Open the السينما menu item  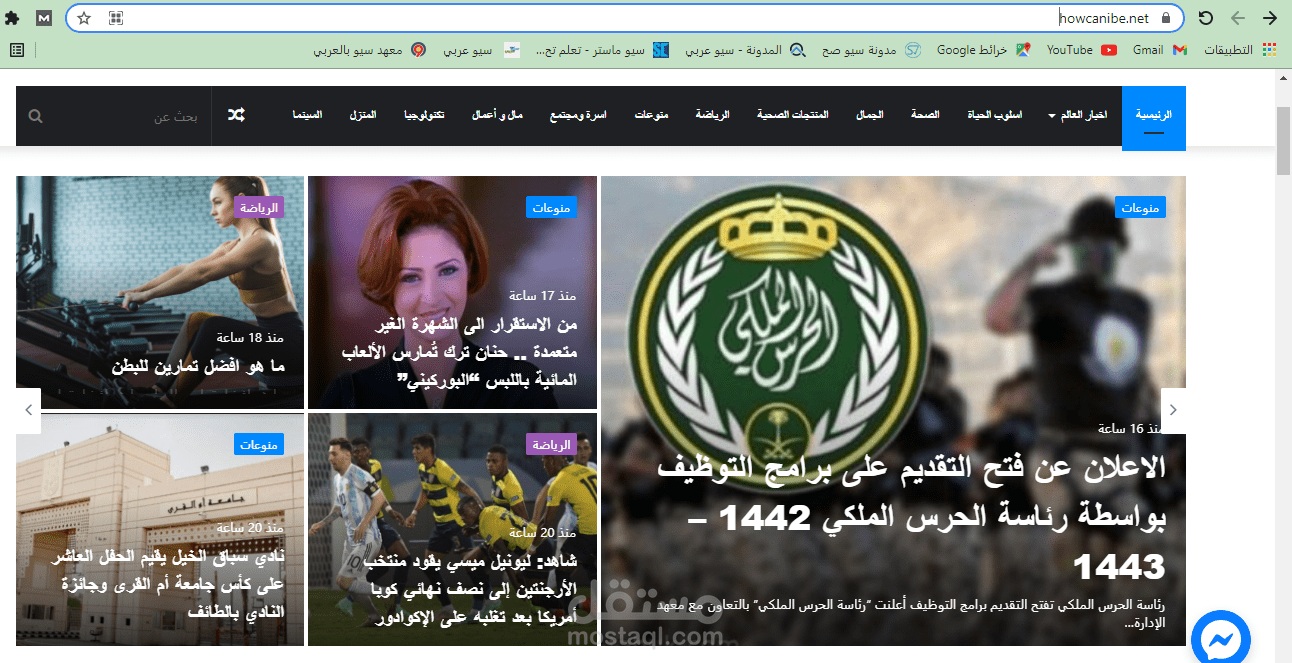click(307, 115)
